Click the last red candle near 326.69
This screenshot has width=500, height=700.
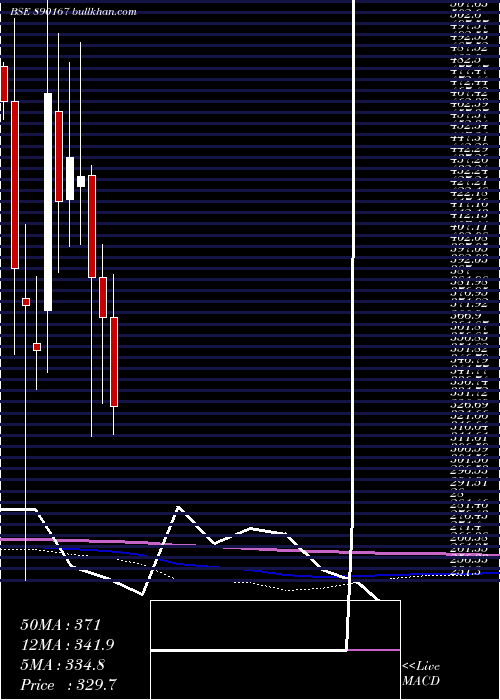click(x=114, y=362)
